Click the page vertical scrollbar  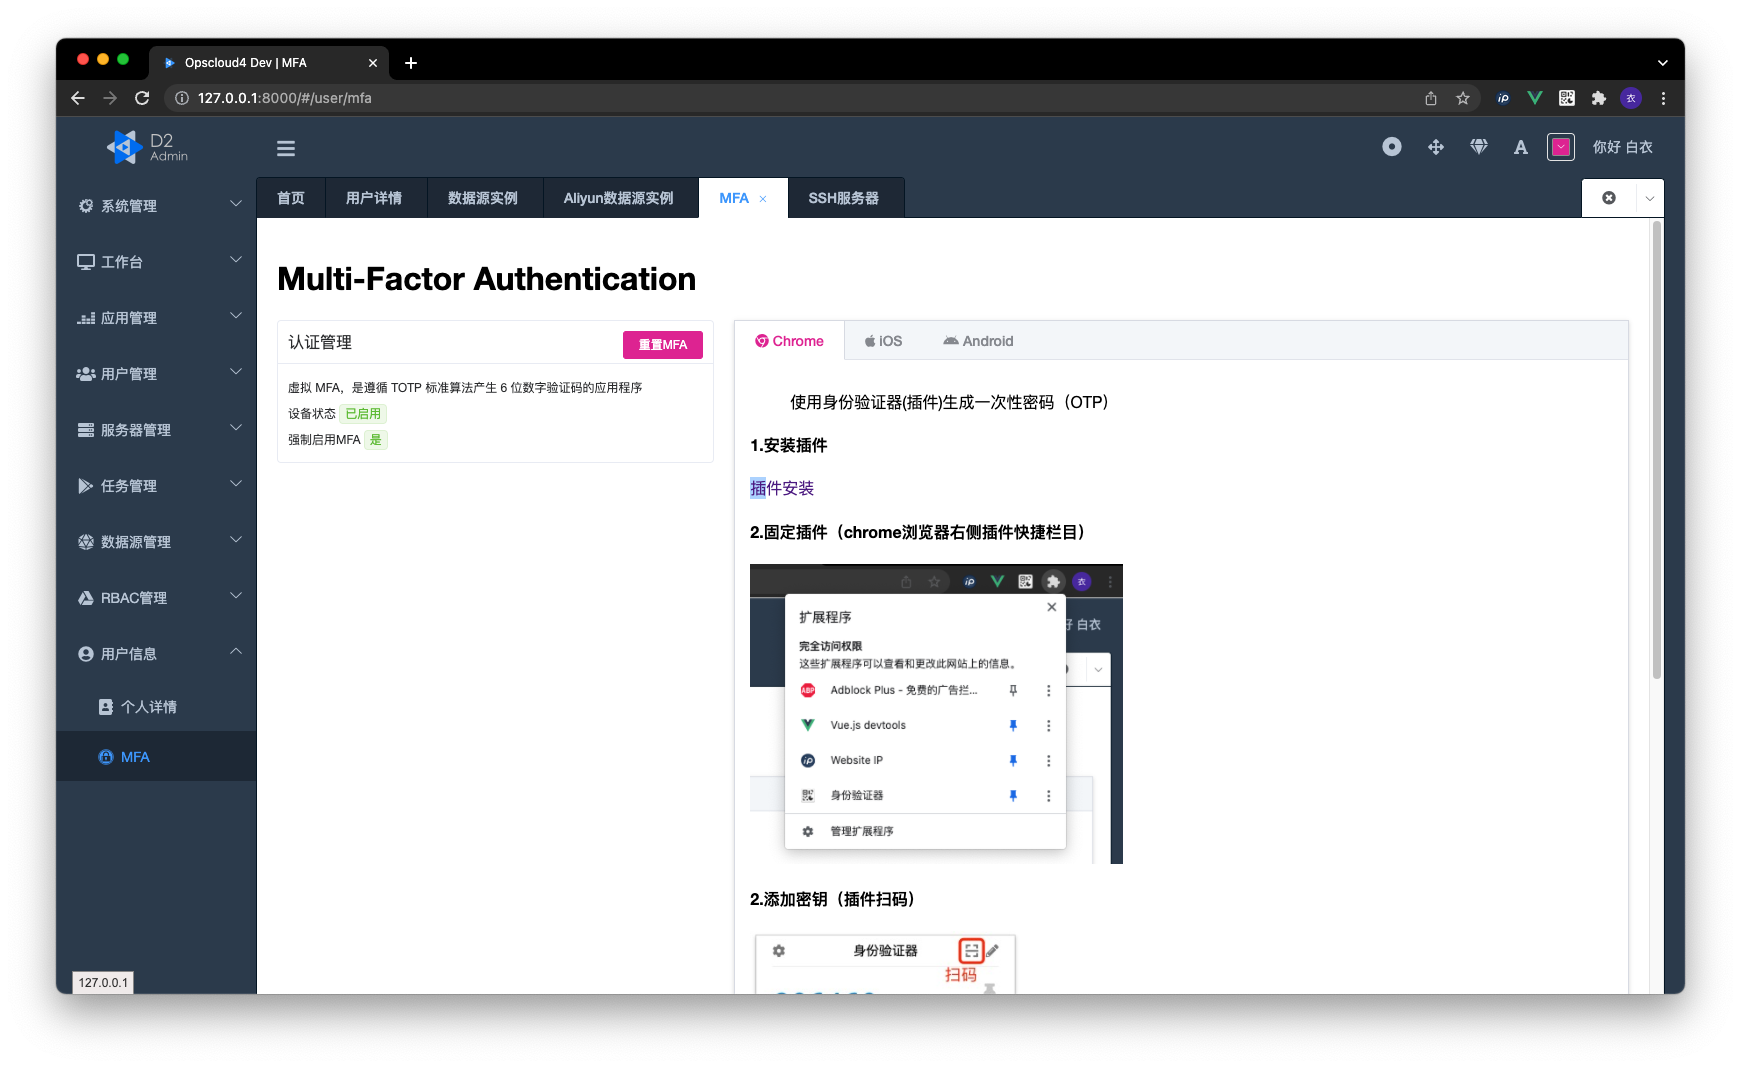1657,450
